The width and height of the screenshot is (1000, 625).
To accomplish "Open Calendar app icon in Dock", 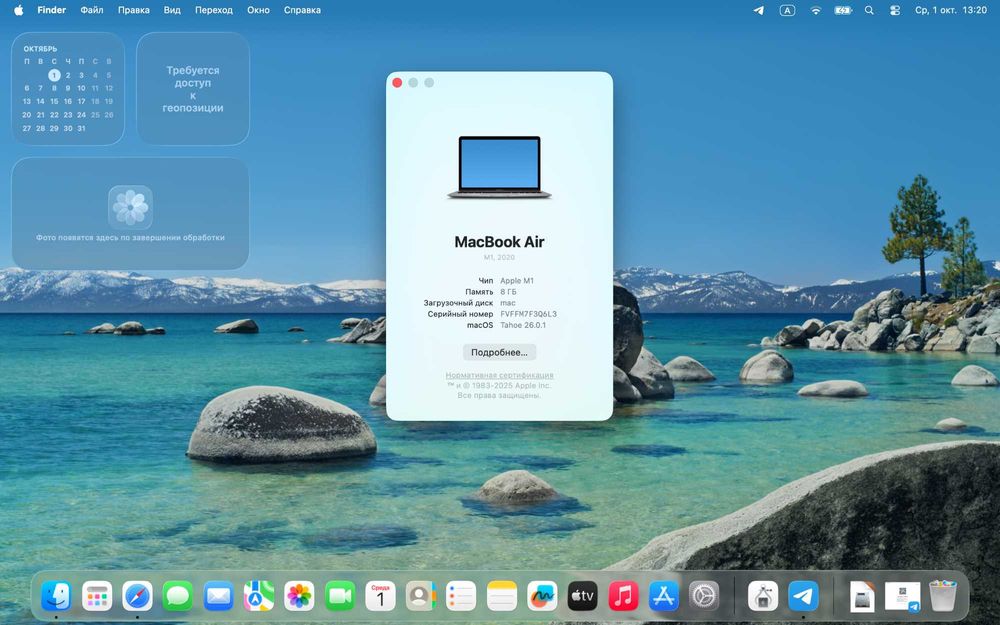I will pos(380,596).
